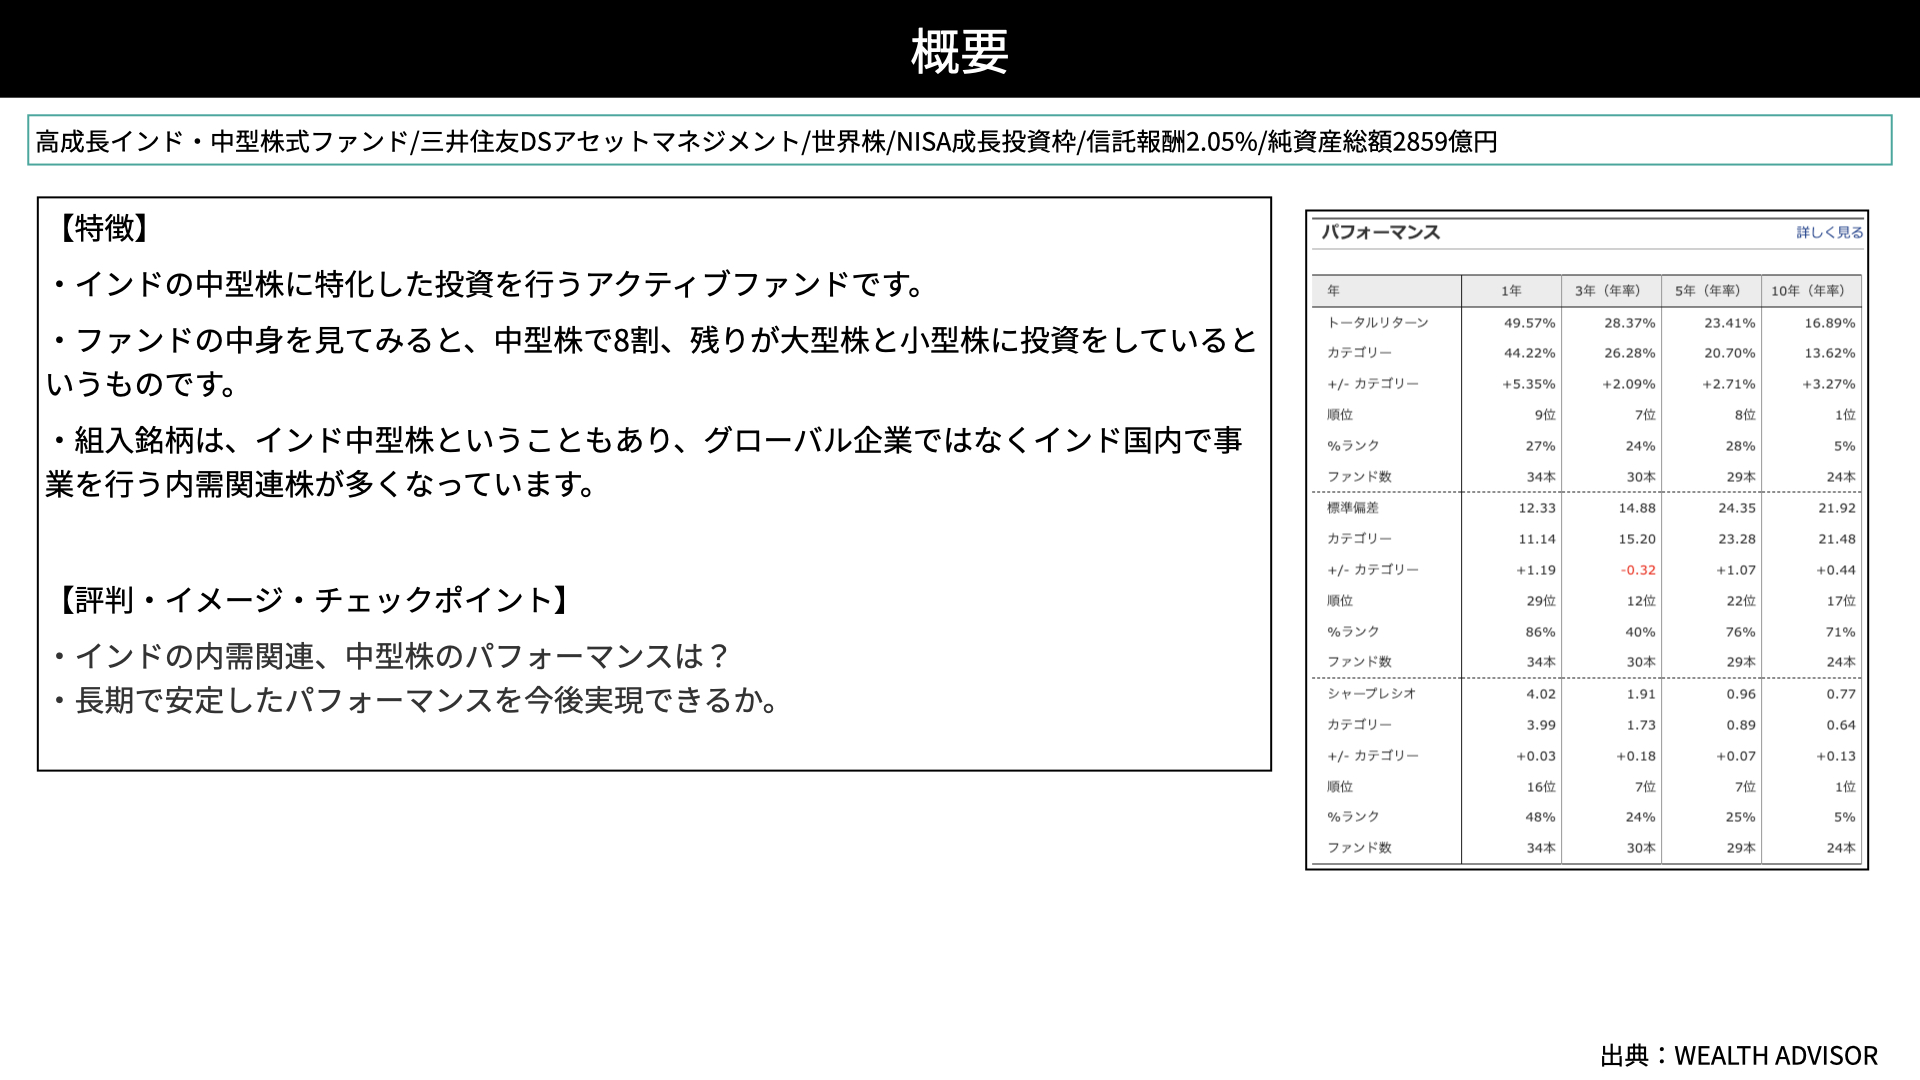Open the 詳しく見る link in performance panel
This screenshot has width=1920, height=1080.
click(1829, 232)
